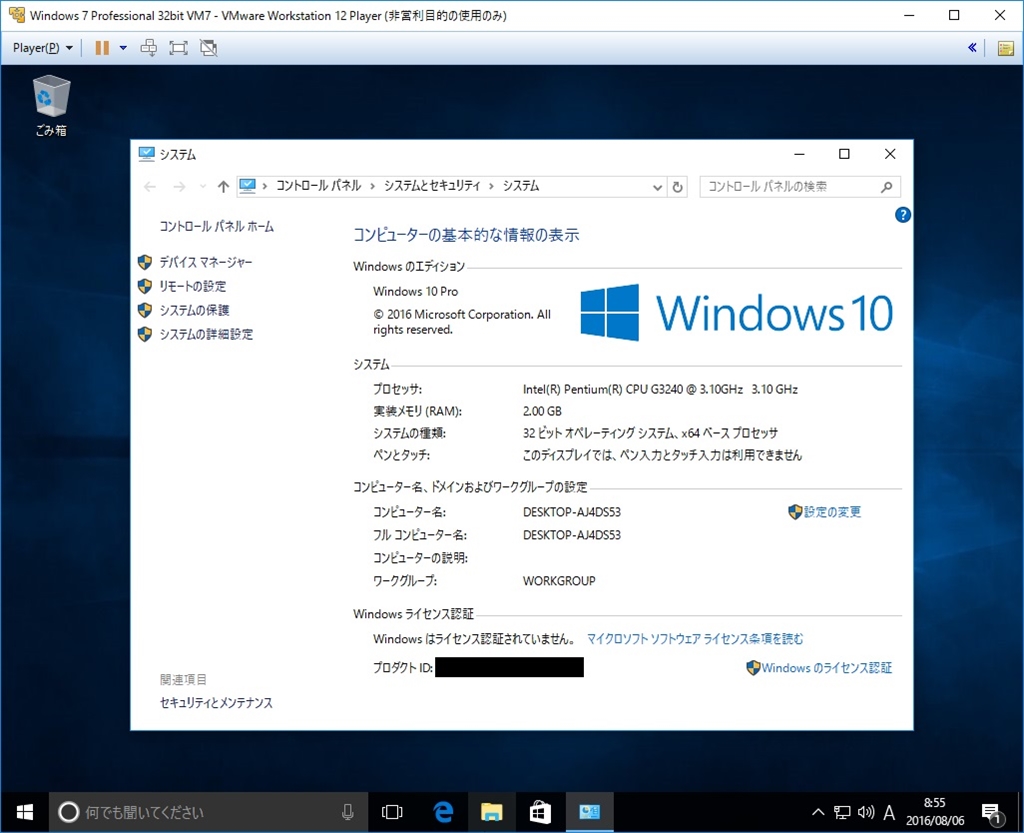
Task: Open Task View from the taskbar
Action: tap(392, 812)
